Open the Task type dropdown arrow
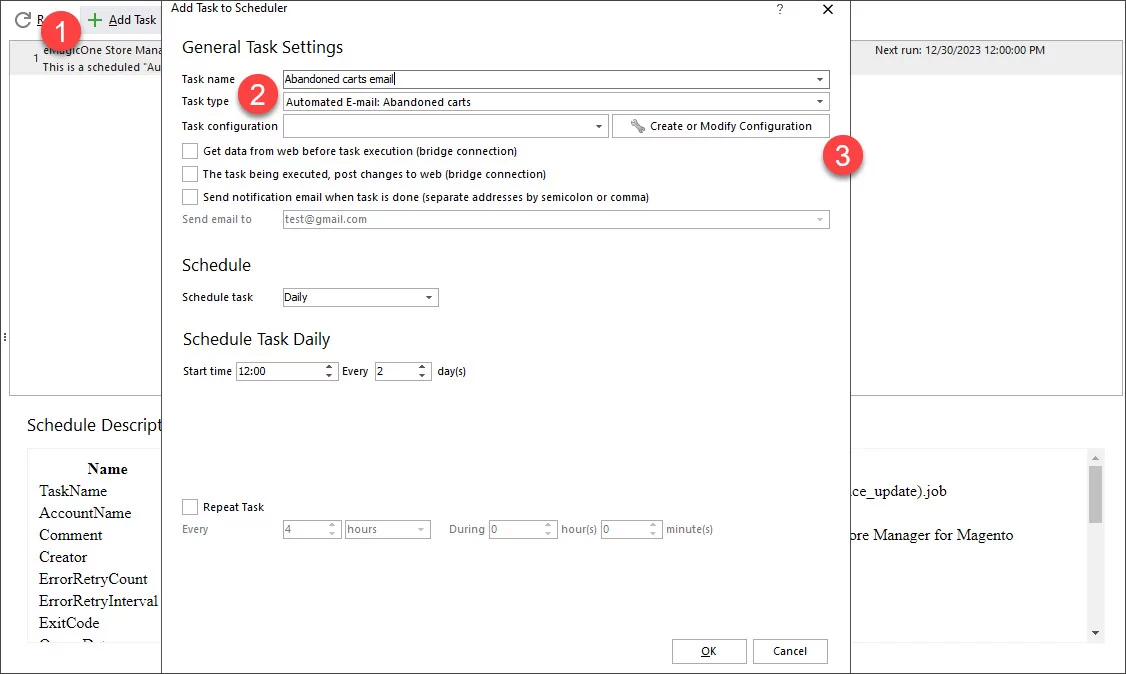This screenshot has height=674, width=1126. pyautogui.click(x=820, y=102)
